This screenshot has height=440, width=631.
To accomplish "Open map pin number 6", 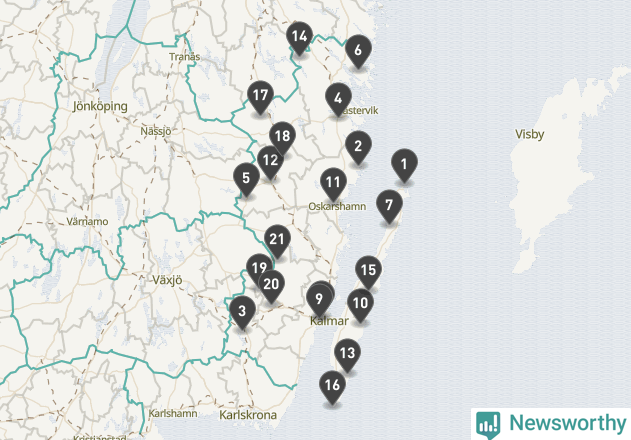I will pyautogui.click(x=357, y=49).
